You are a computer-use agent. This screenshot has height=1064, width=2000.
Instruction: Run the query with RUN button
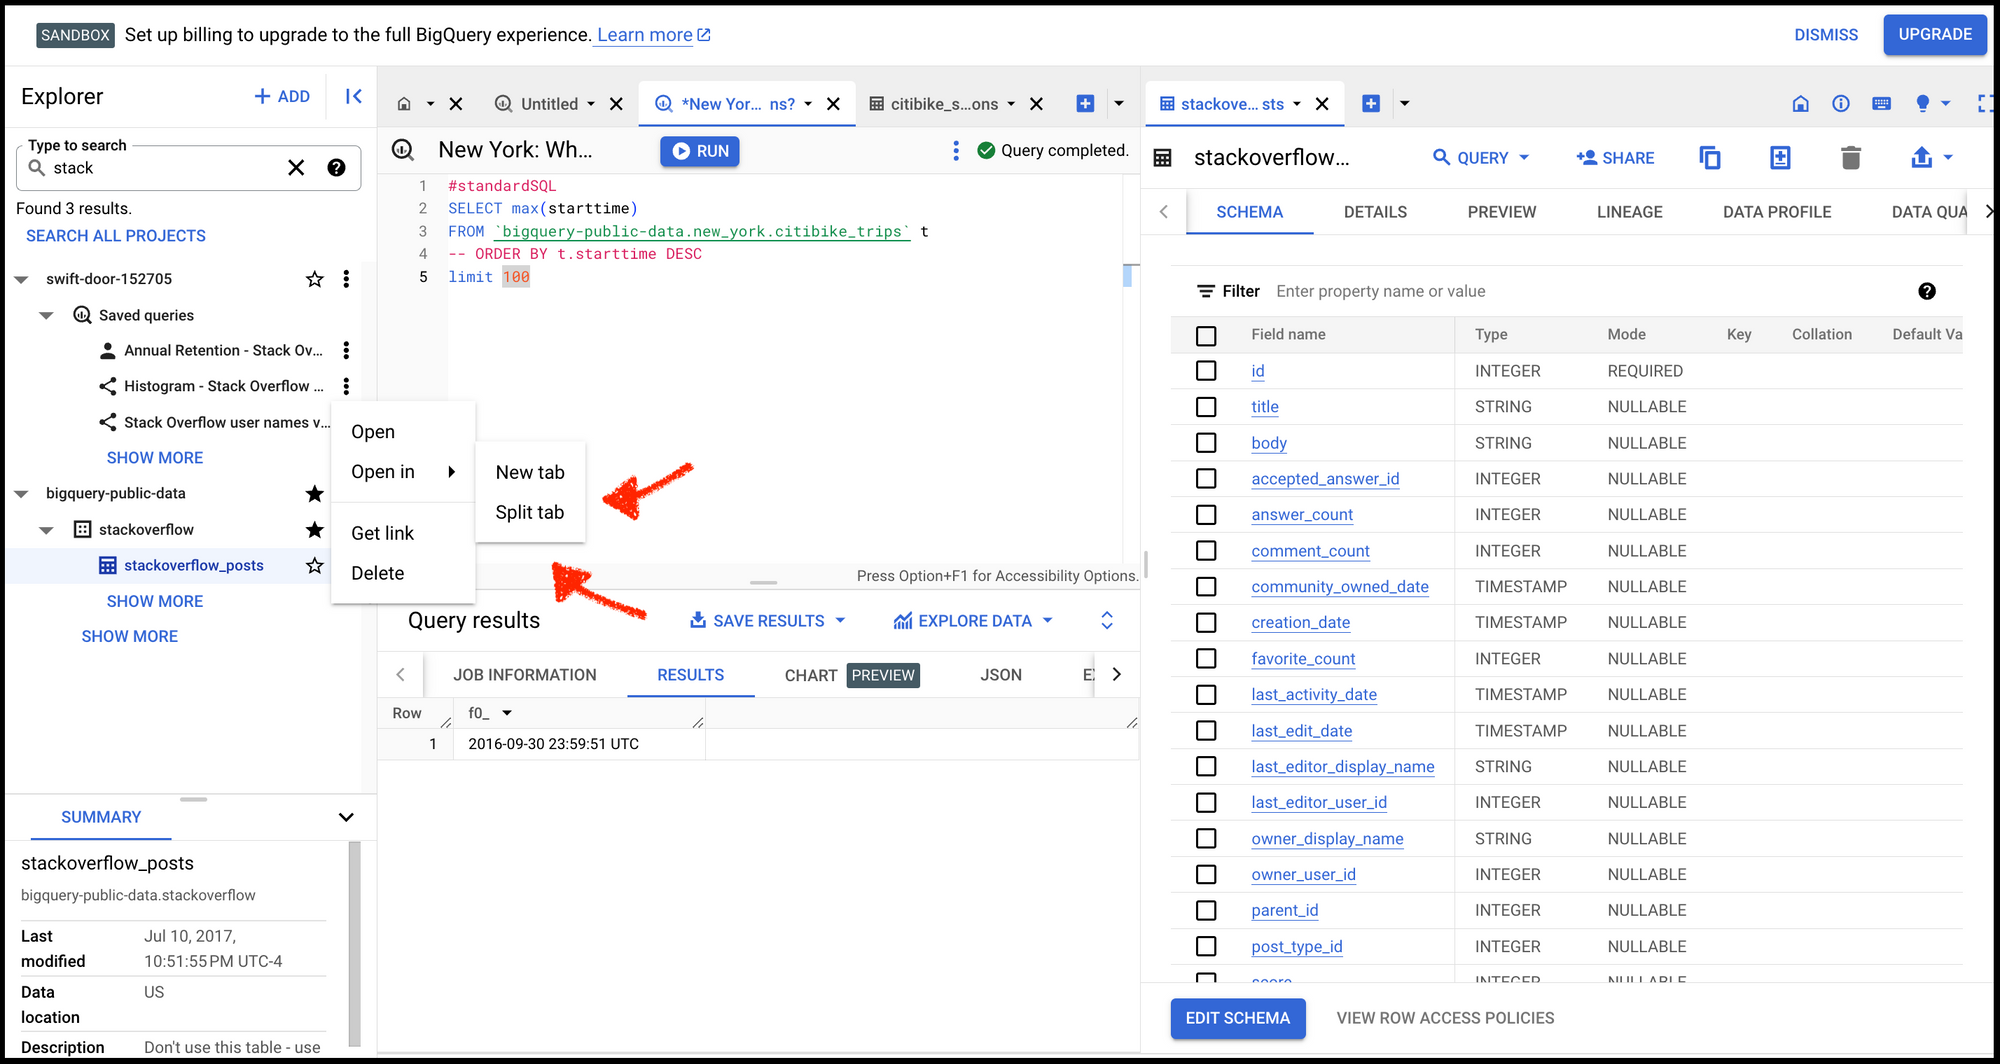(700, 151)
